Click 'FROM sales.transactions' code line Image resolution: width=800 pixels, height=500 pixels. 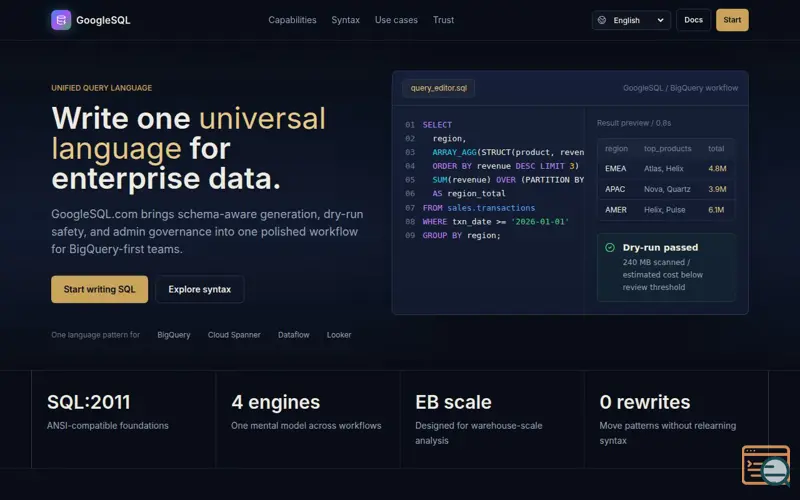(479, 208)
